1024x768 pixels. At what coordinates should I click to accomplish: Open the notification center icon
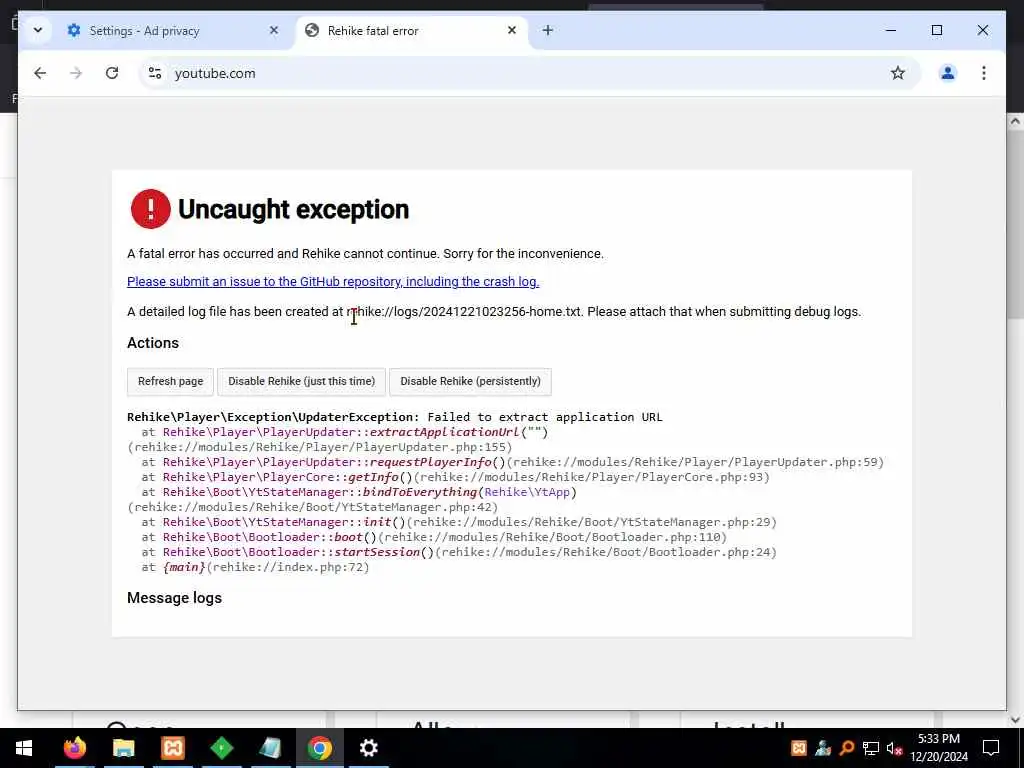point(991,748)
